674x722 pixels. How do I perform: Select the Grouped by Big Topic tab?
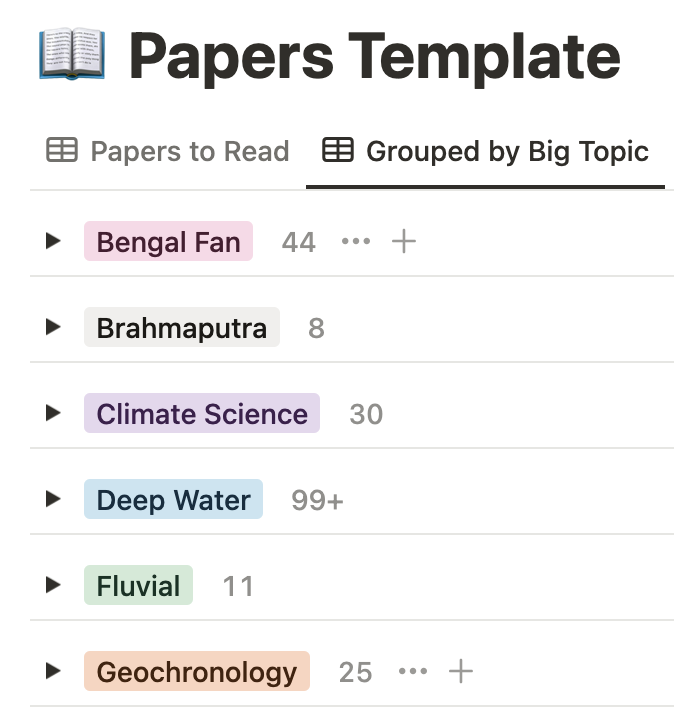pos(485,151)
